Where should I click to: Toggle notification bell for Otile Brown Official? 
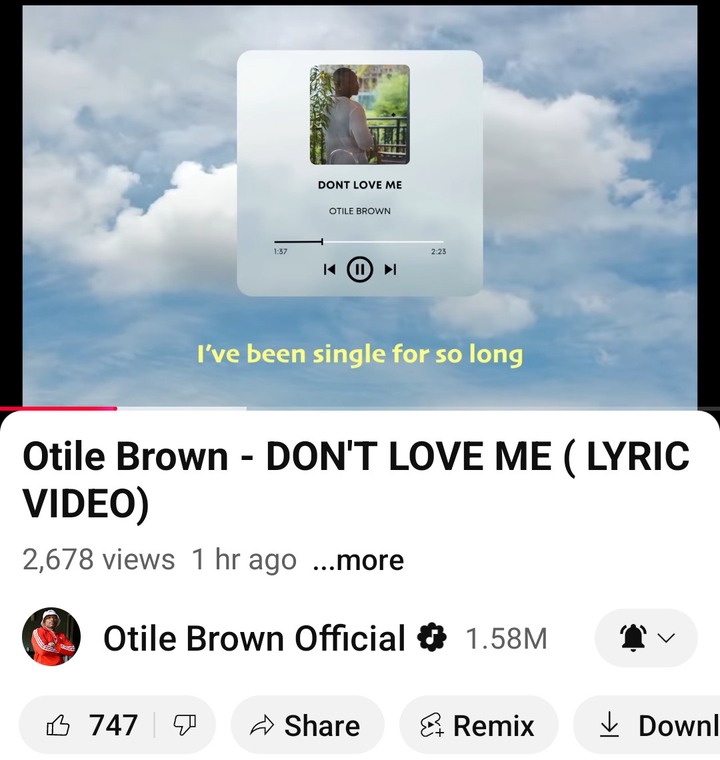pyautogui.click(x=633, y=637)
